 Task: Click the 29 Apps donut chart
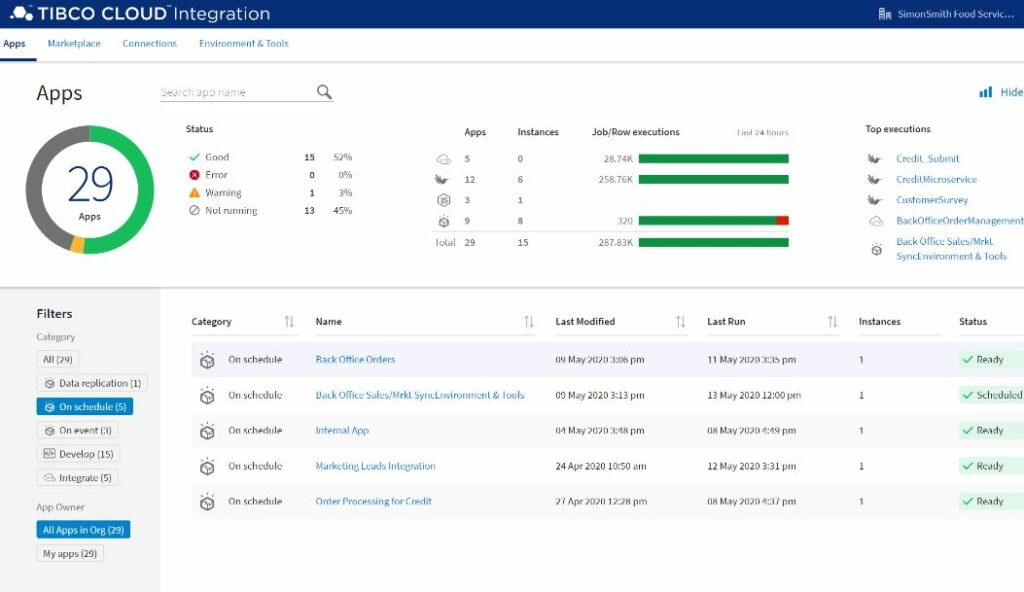(x=90, y=189)
